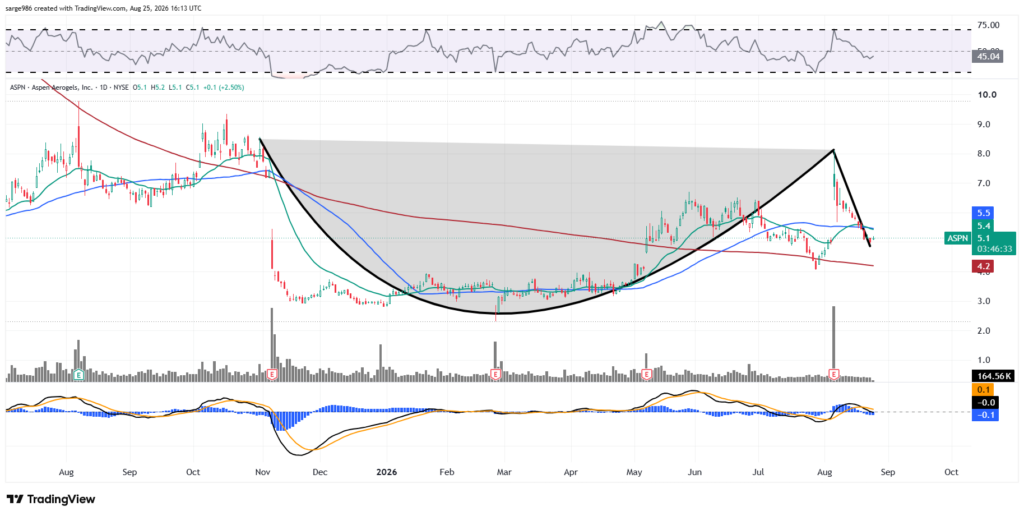Click the ASPN ticker tag on price axis

coord(958,238)
